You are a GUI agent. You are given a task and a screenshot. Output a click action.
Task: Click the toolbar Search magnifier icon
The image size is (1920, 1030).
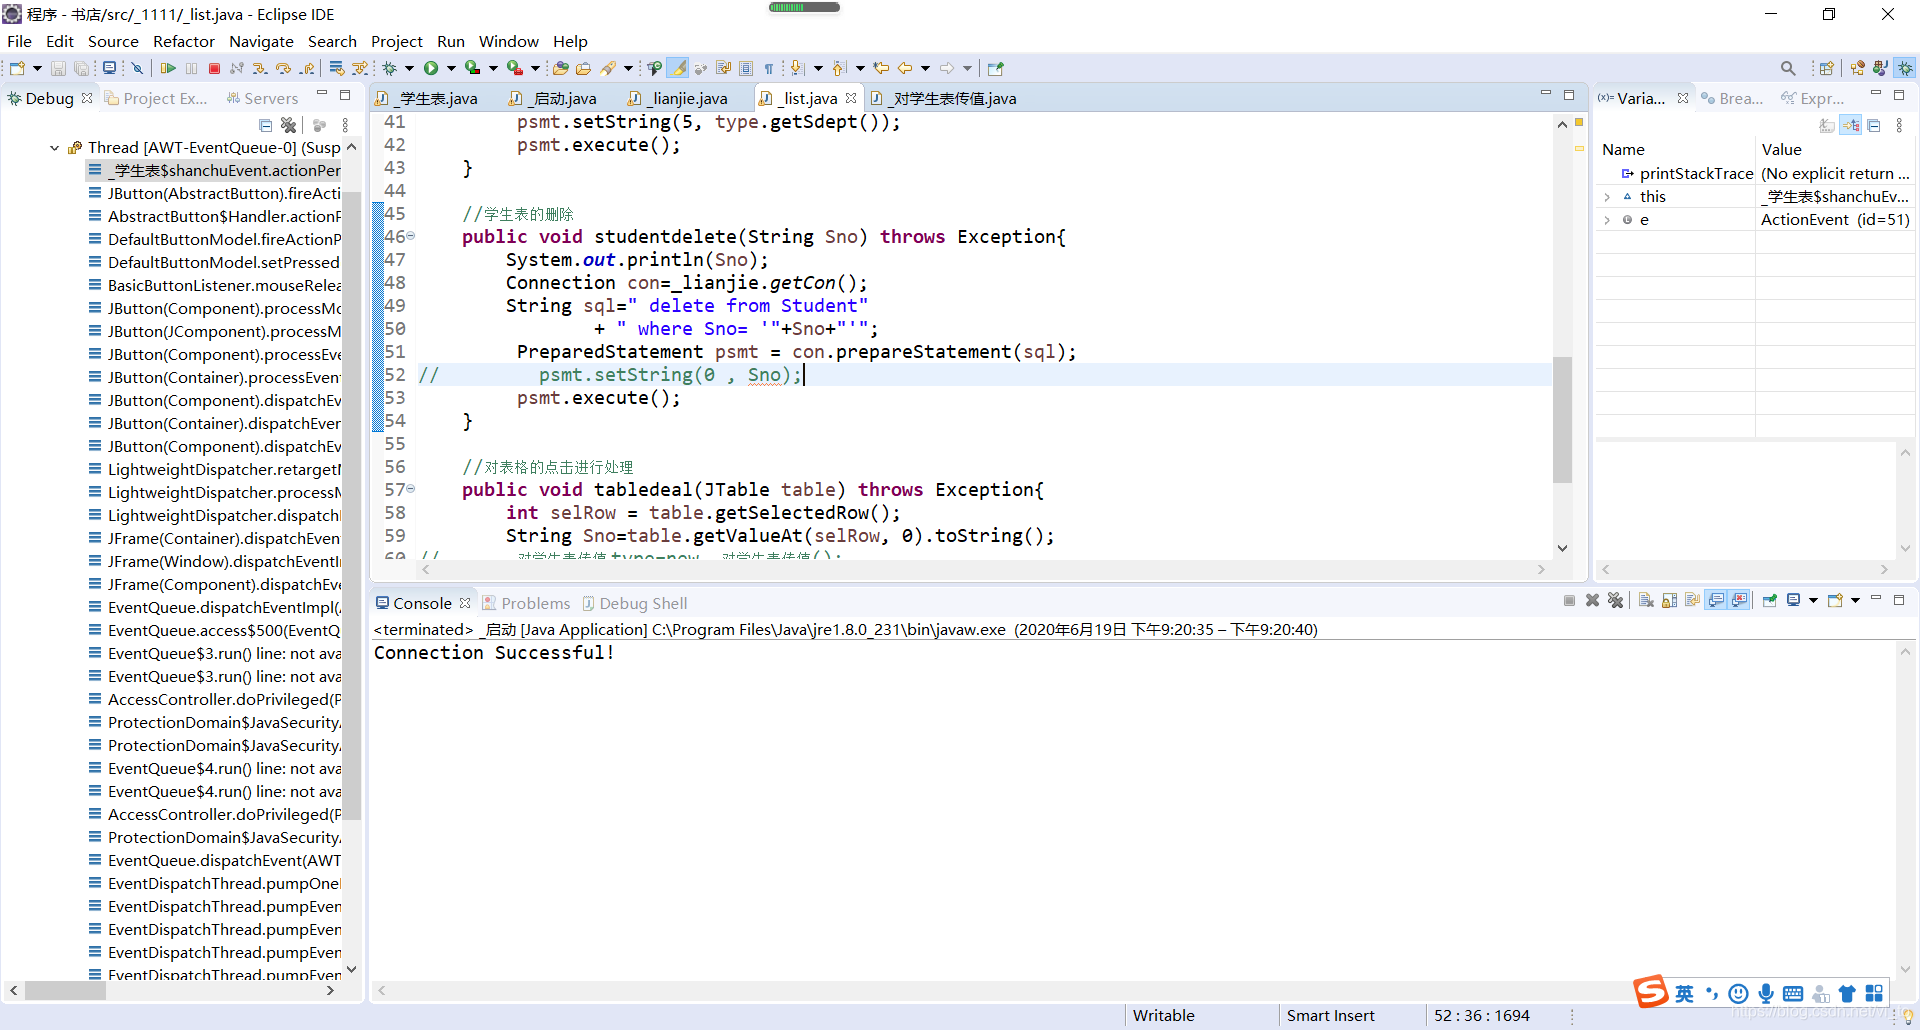pyautogui.click(x=1788, y=68)
